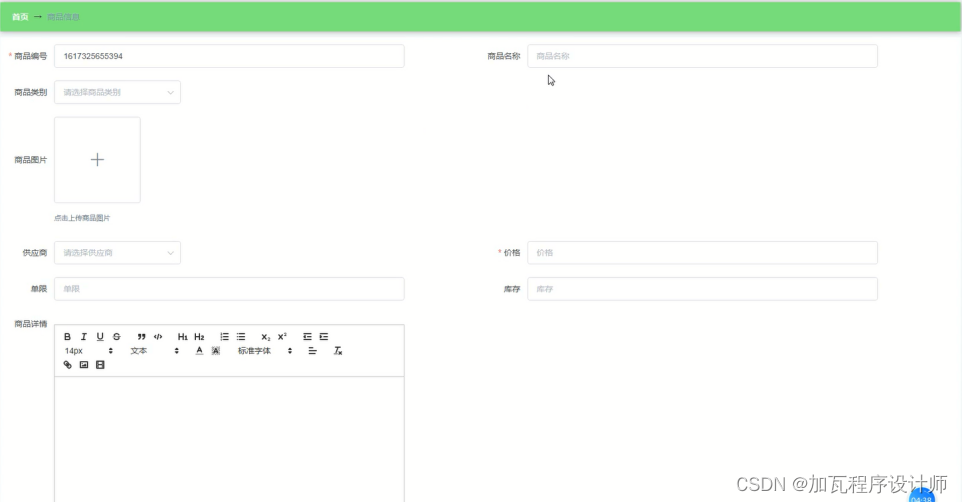Viewport: 963px width, 503px height.
Task: Focus the 库存 input field
Action: coord(702,289)
